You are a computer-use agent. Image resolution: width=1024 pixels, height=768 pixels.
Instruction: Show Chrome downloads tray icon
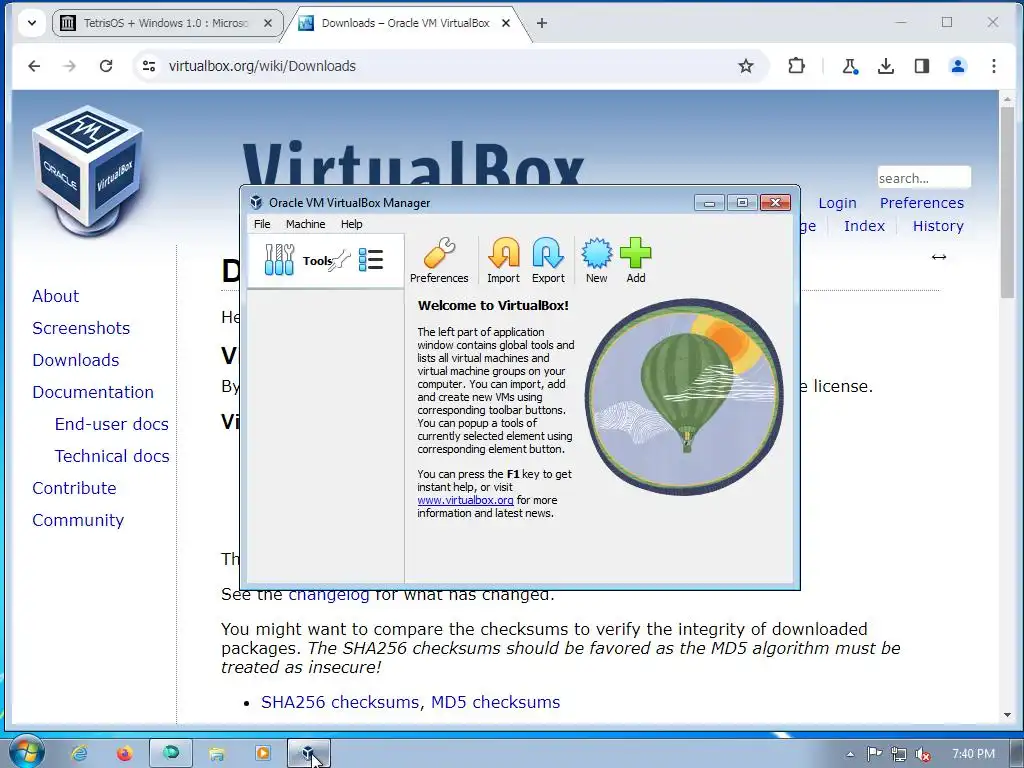point(886,66)
